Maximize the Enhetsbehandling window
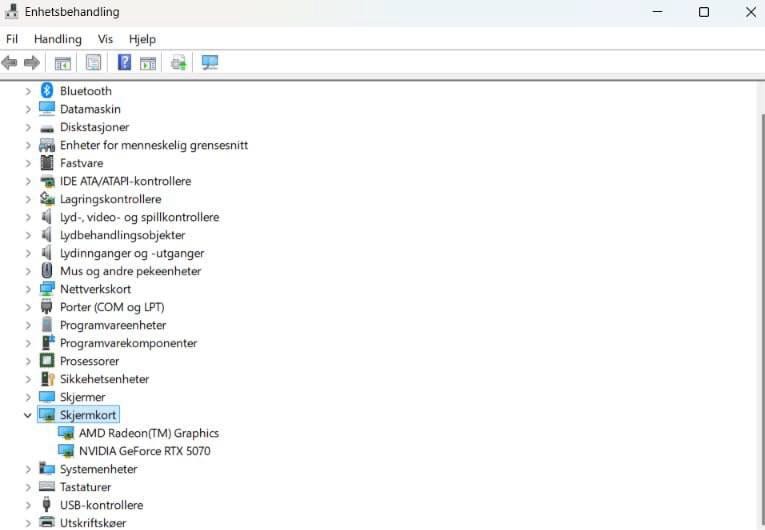This screenshot has width=765, height=530. 704,12
